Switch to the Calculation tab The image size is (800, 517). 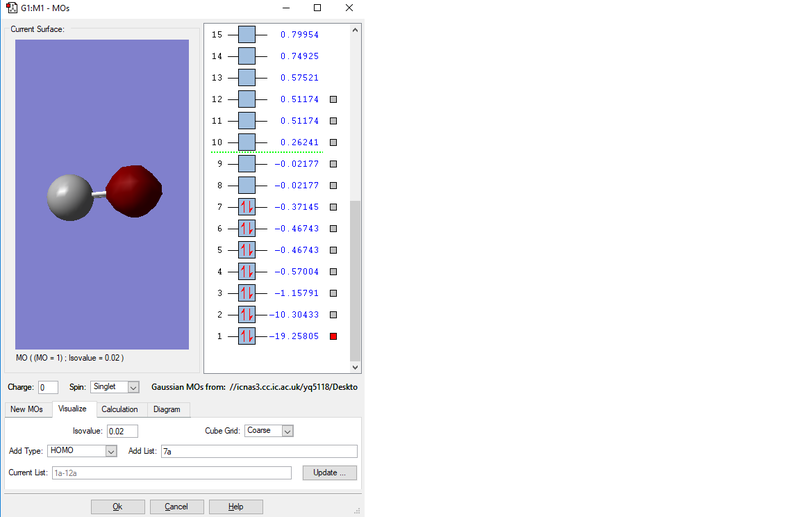click(x=119, y=409)
